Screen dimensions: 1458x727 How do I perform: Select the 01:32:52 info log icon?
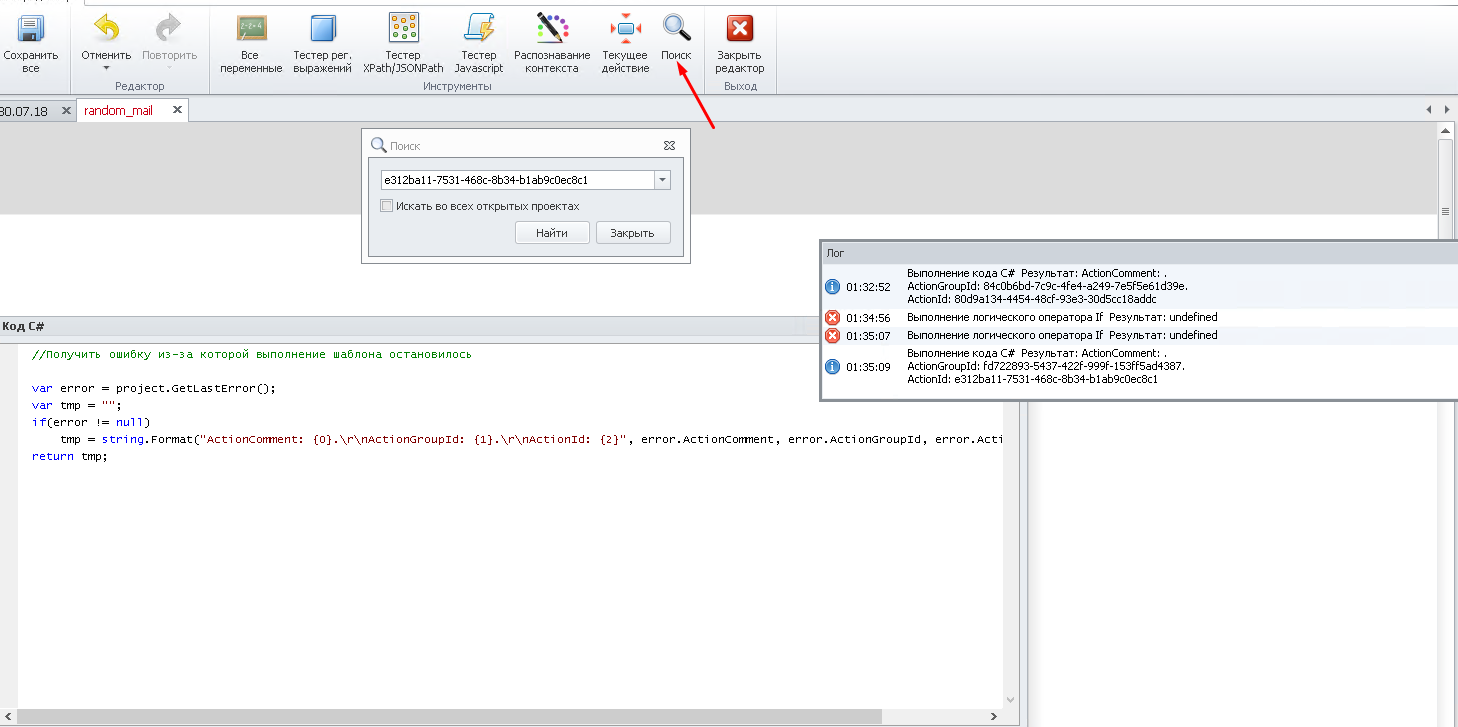click(x=832, y=287)
